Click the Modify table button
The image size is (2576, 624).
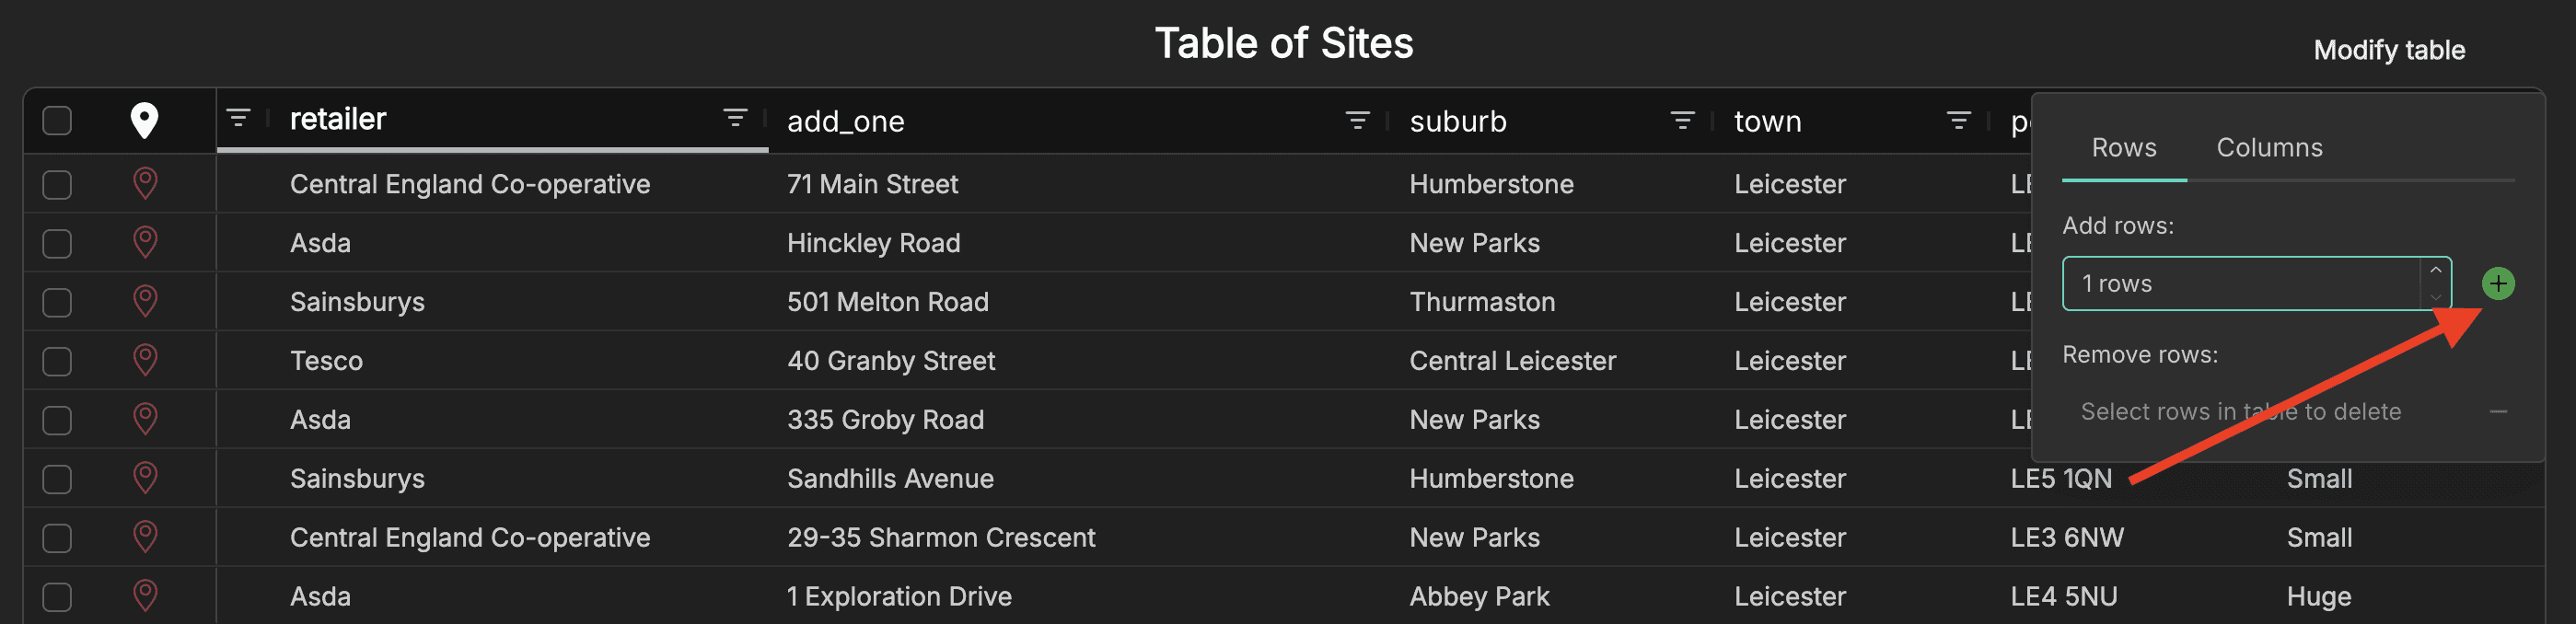point(2388,50)
